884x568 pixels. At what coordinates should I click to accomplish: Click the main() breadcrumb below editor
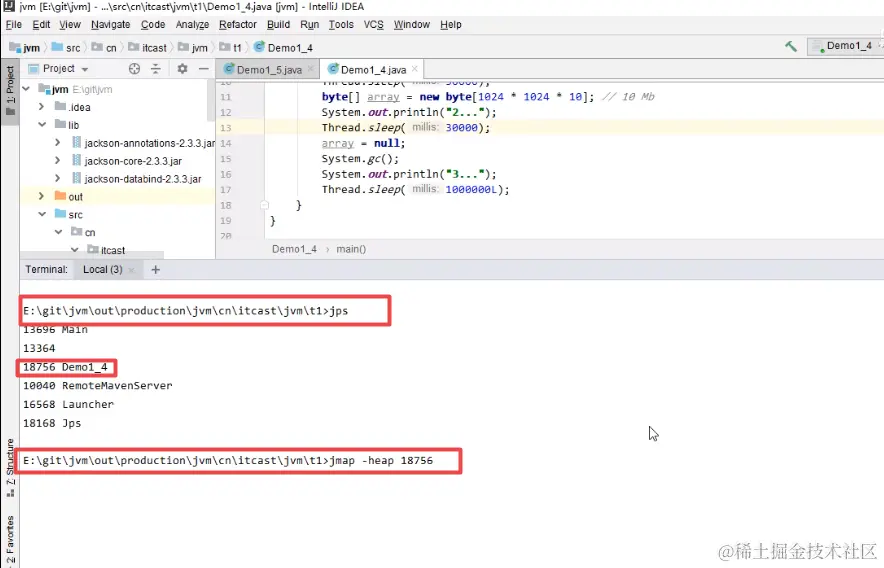tap(351, 249)
